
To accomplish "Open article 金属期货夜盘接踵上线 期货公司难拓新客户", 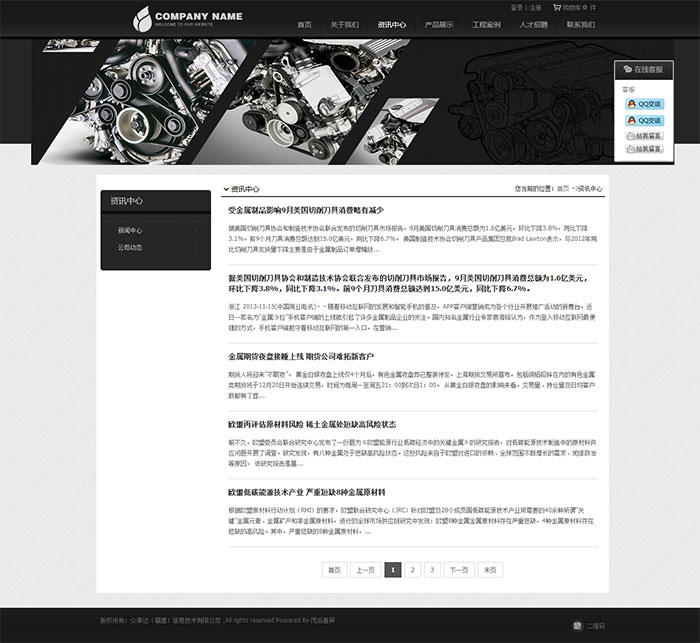I will tap(301, 356).
